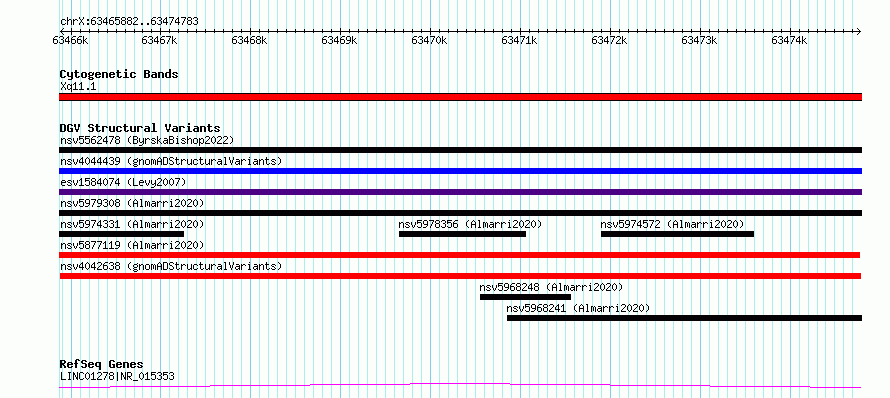Select gene label LINC01278|NR_015353

(117, 376)
